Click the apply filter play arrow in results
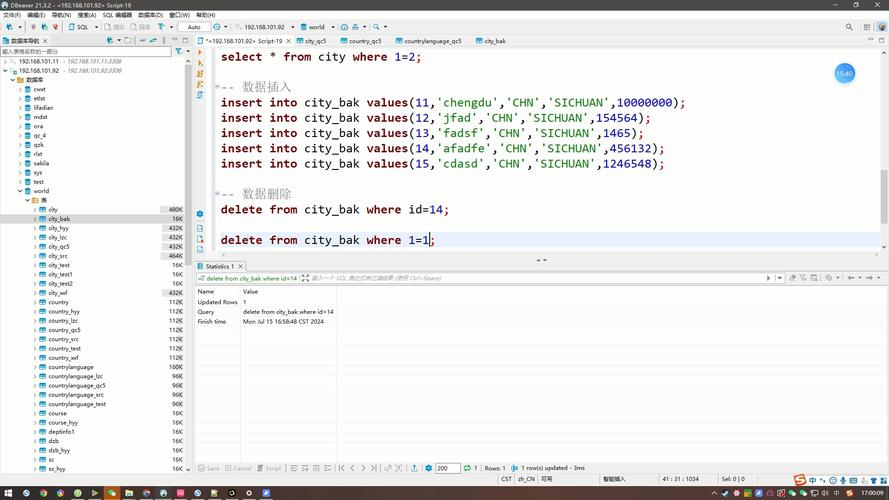This screenshot has width=889, height=500. (768, 278)
